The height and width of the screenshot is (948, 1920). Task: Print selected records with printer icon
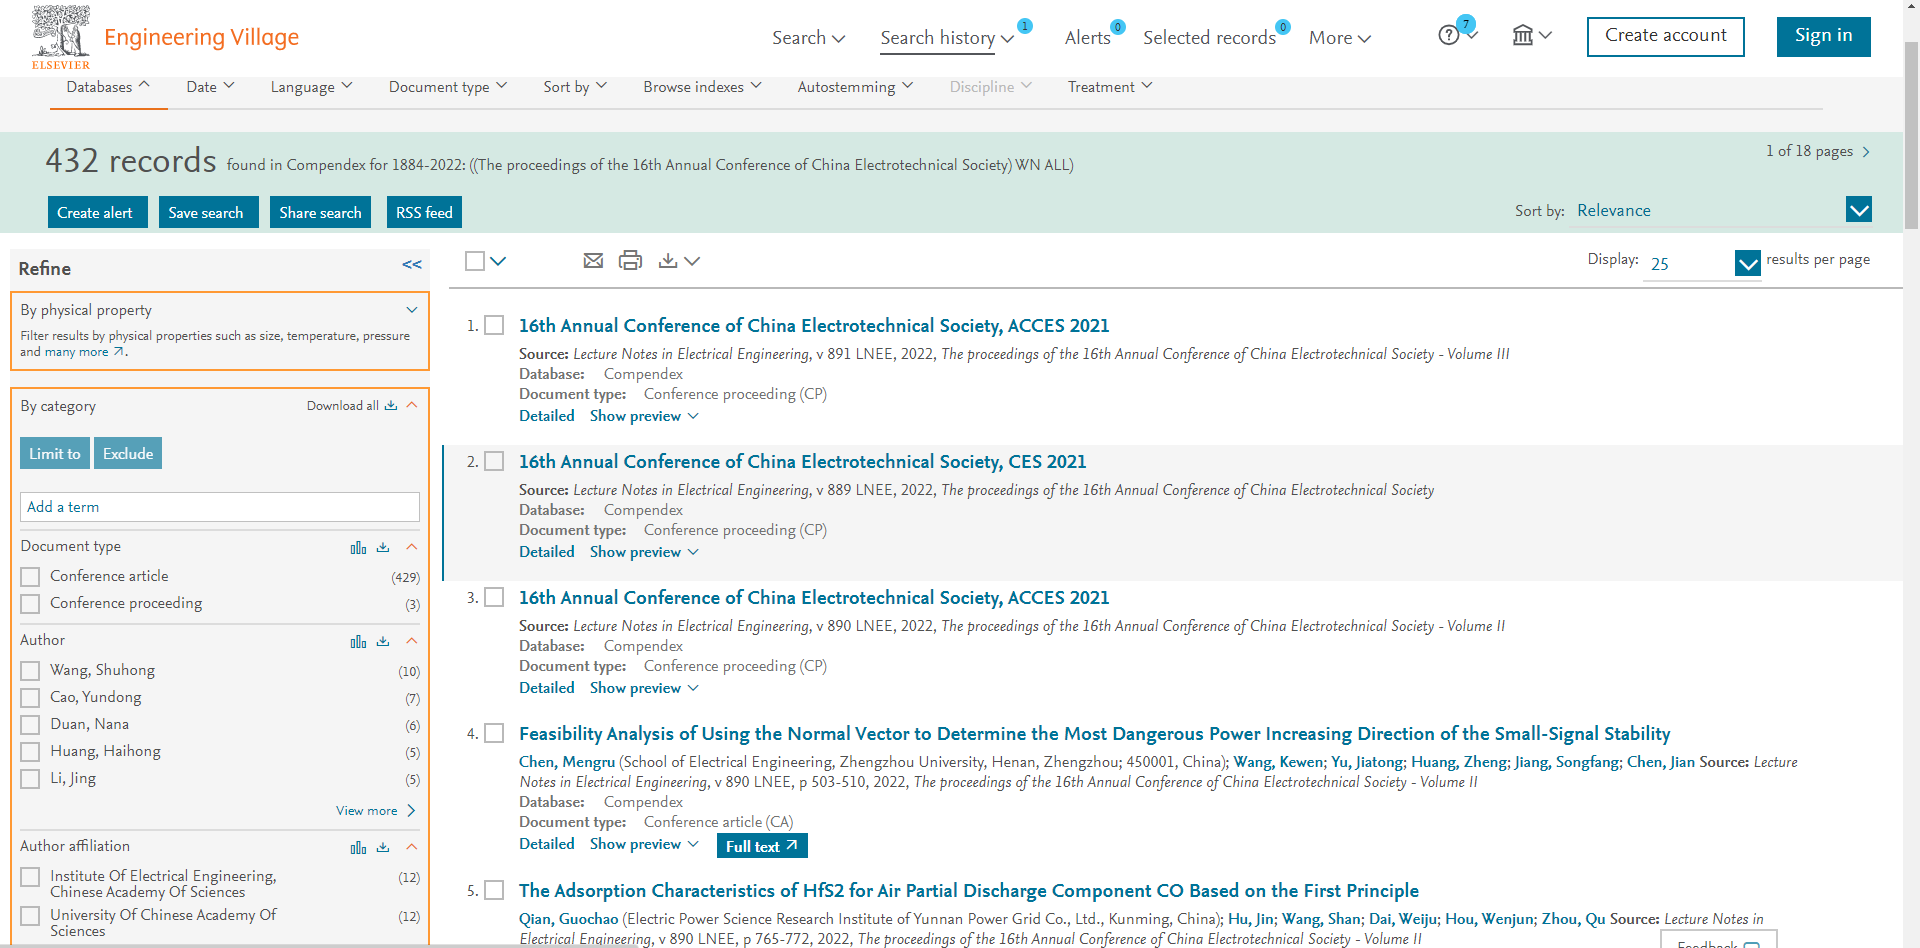click(630, 261)
